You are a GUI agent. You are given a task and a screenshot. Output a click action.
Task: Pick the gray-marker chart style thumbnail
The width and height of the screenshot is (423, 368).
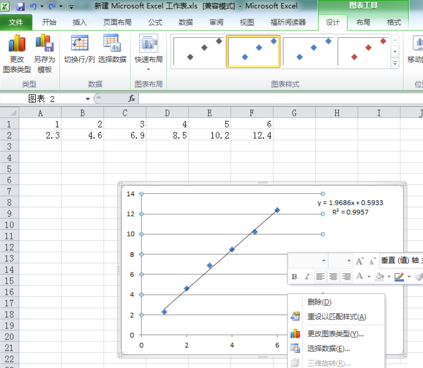point(199,51)
